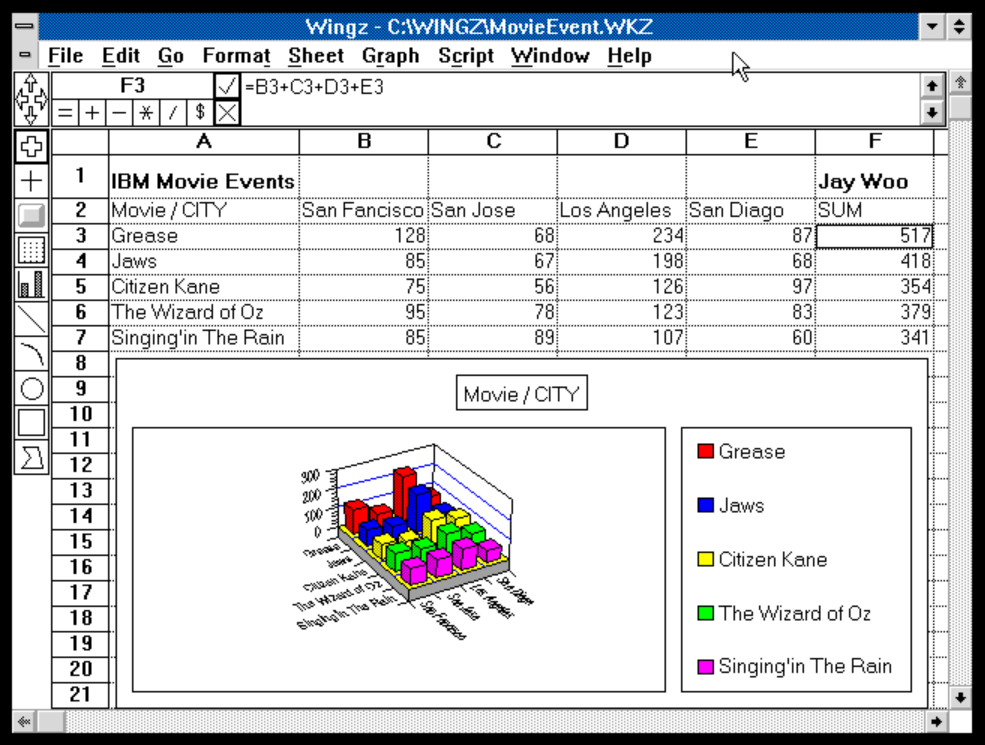Open the Edit menu

(121, 56)
